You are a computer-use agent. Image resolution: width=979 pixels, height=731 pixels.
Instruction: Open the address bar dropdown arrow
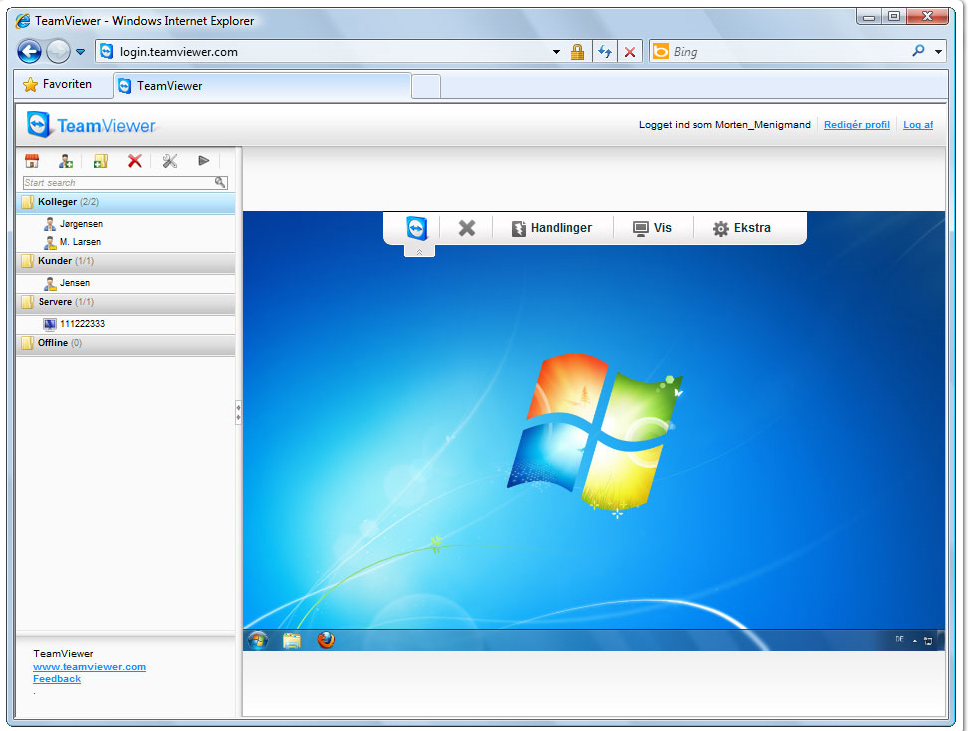[556, 52]
